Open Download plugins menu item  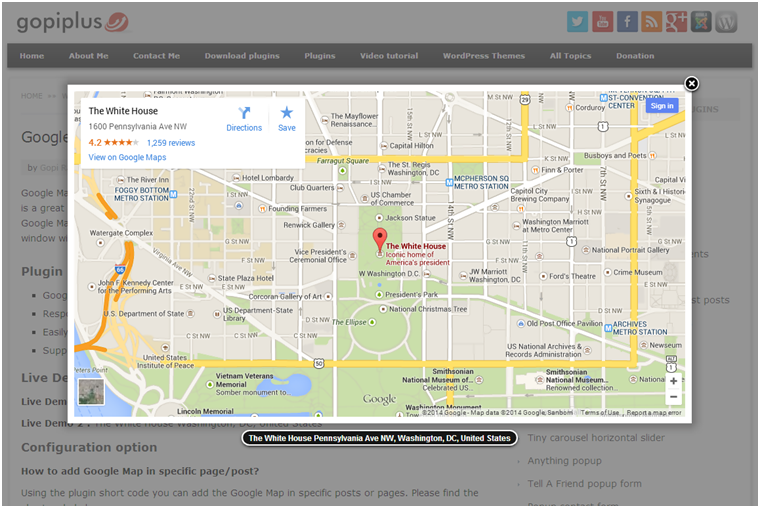[242, 56]
